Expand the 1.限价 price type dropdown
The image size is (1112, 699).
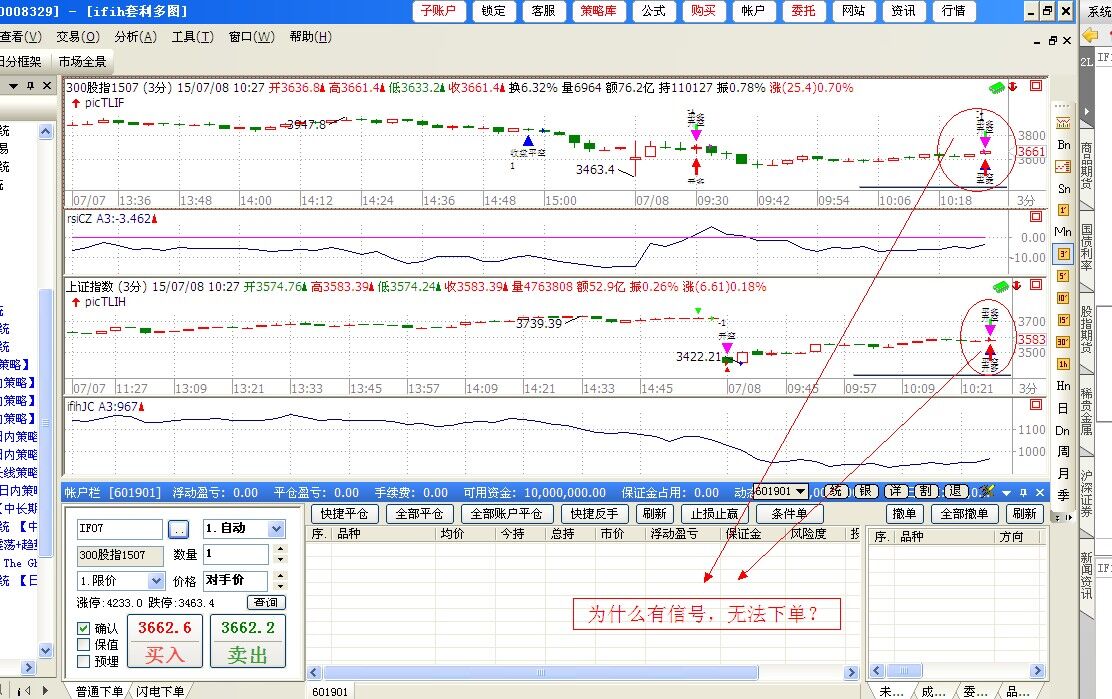156,581
